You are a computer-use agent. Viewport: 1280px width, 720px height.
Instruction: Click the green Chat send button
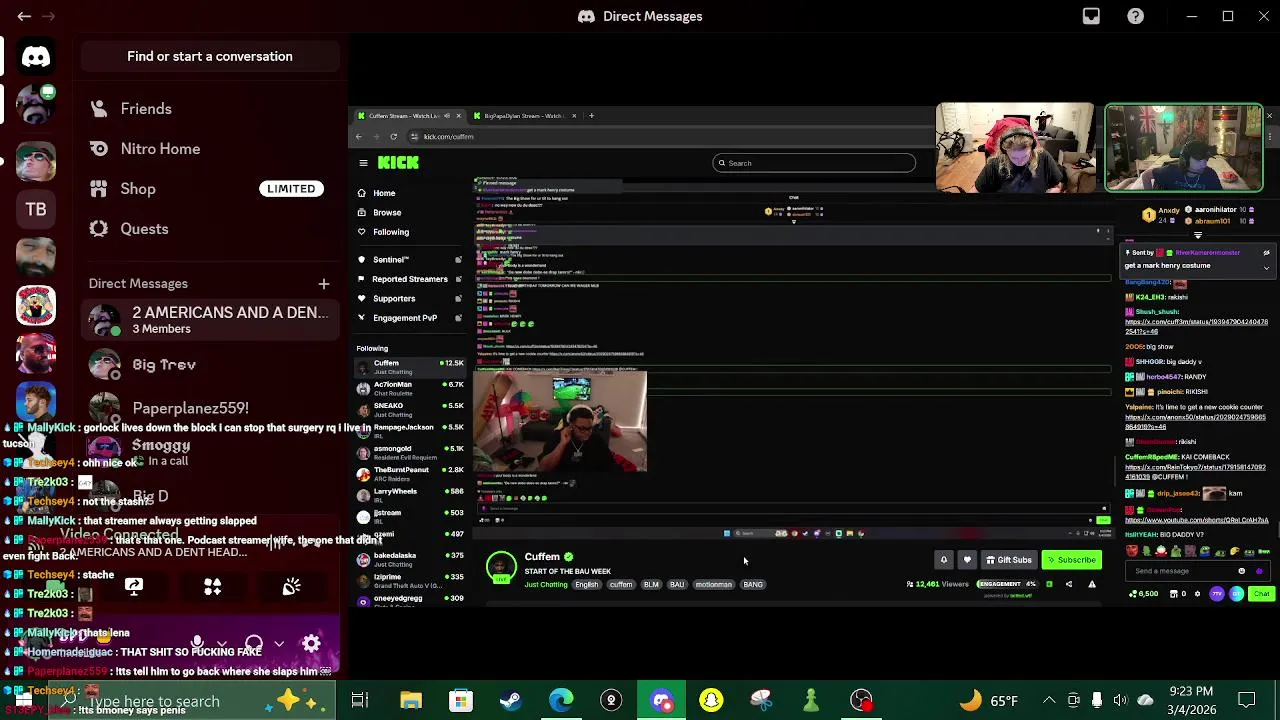pos(1262,594)
